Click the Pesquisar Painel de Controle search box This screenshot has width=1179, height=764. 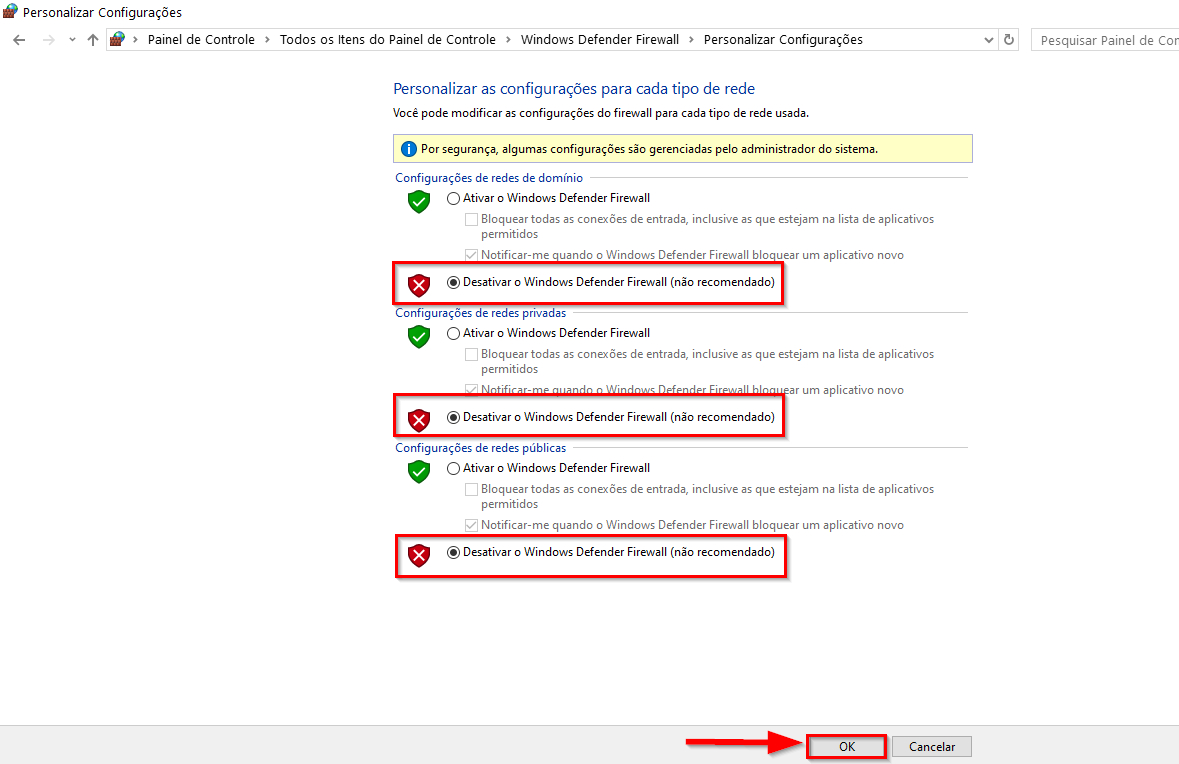(x=1105, y=40)
